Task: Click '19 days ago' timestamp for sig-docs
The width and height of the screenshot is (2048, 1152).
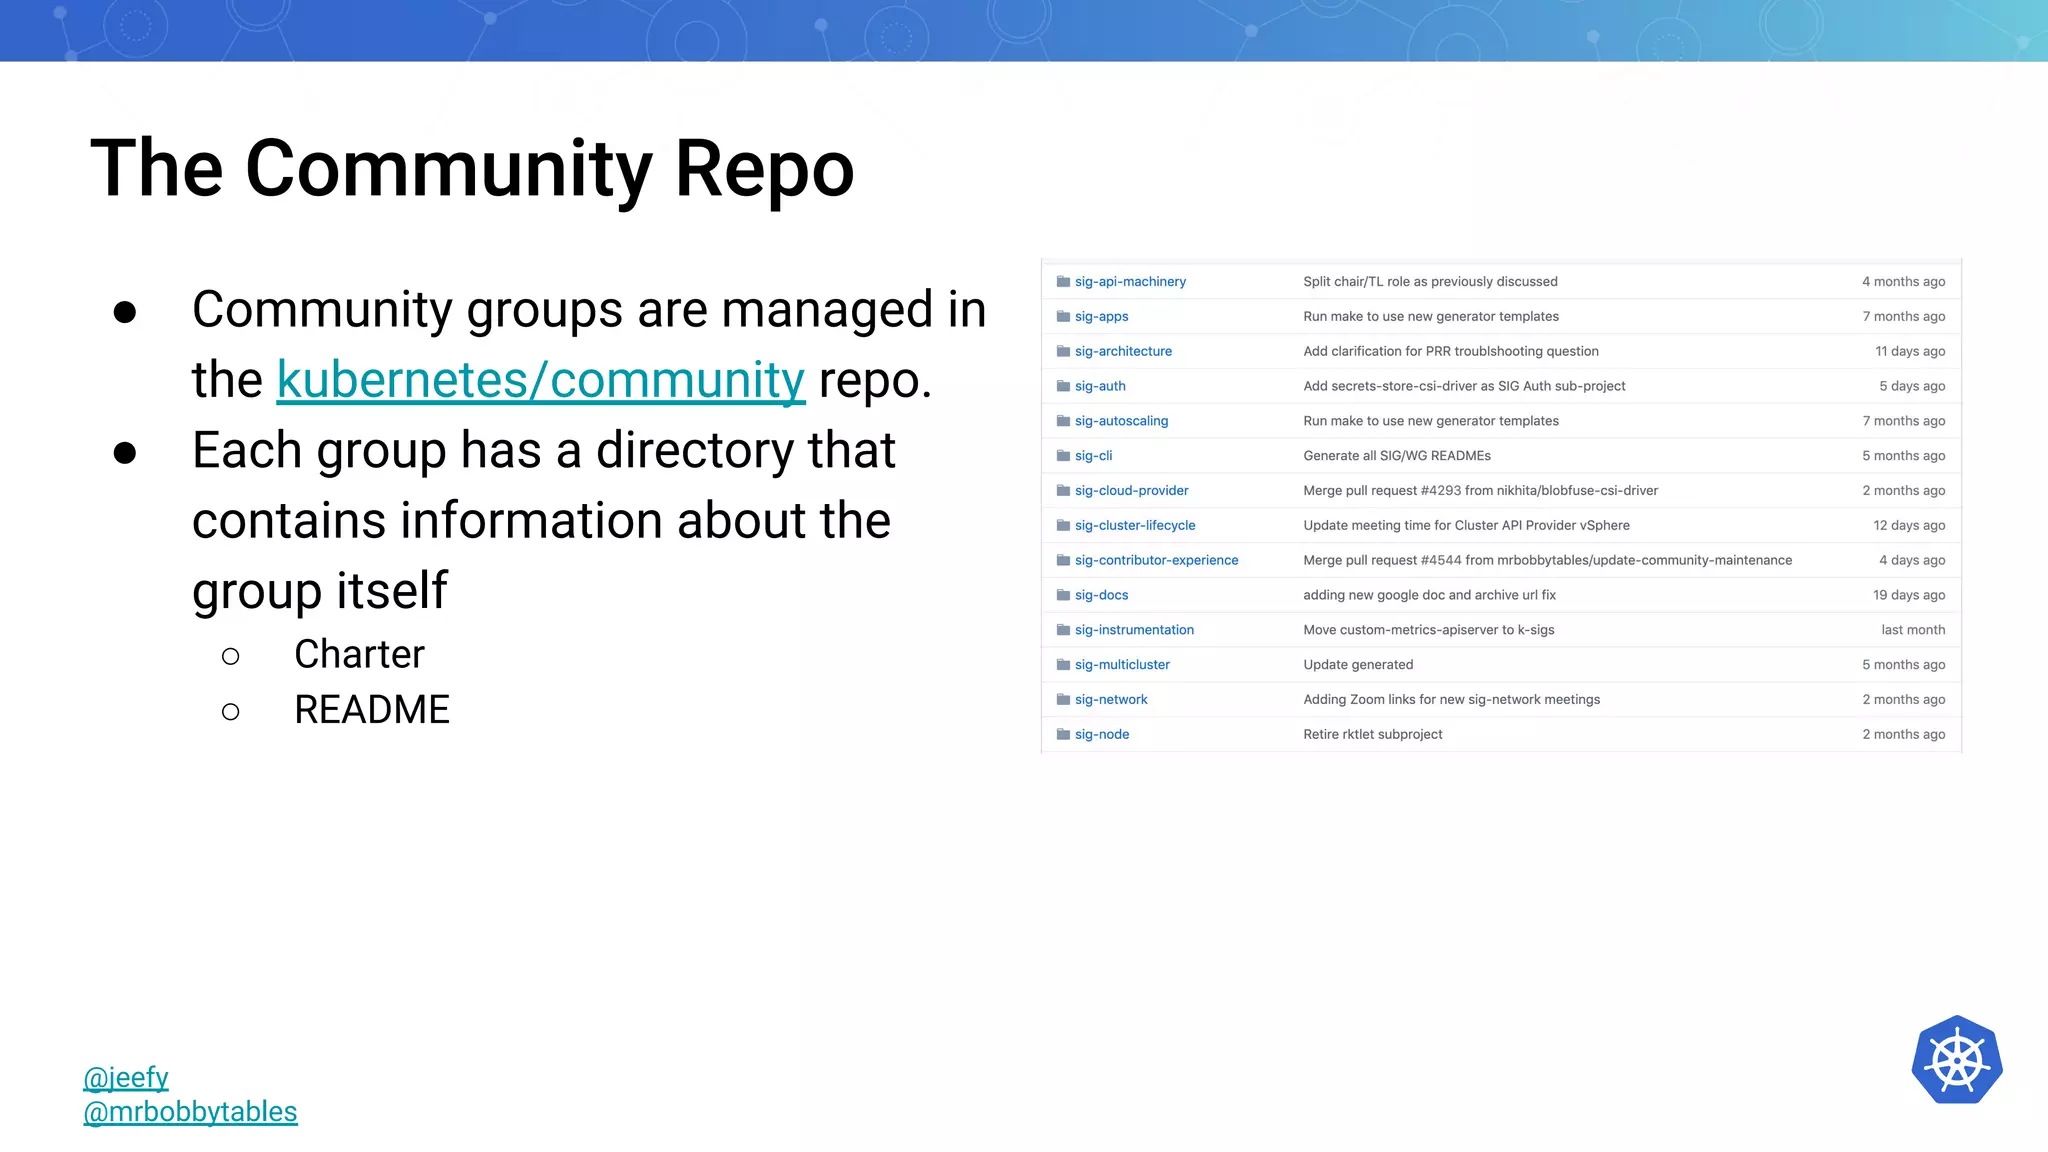Action: [x=1909, y=595]
